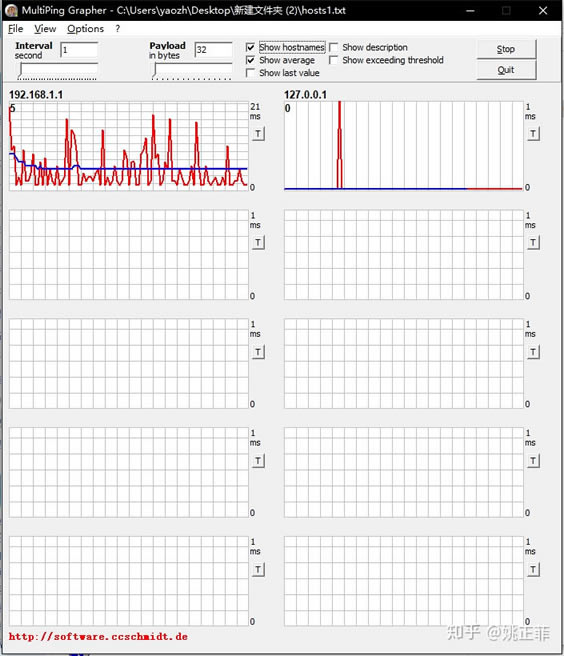This screenshot has height=656, width=564.
Task: Open the software.ccschmidt.de link
Action: 98,637
